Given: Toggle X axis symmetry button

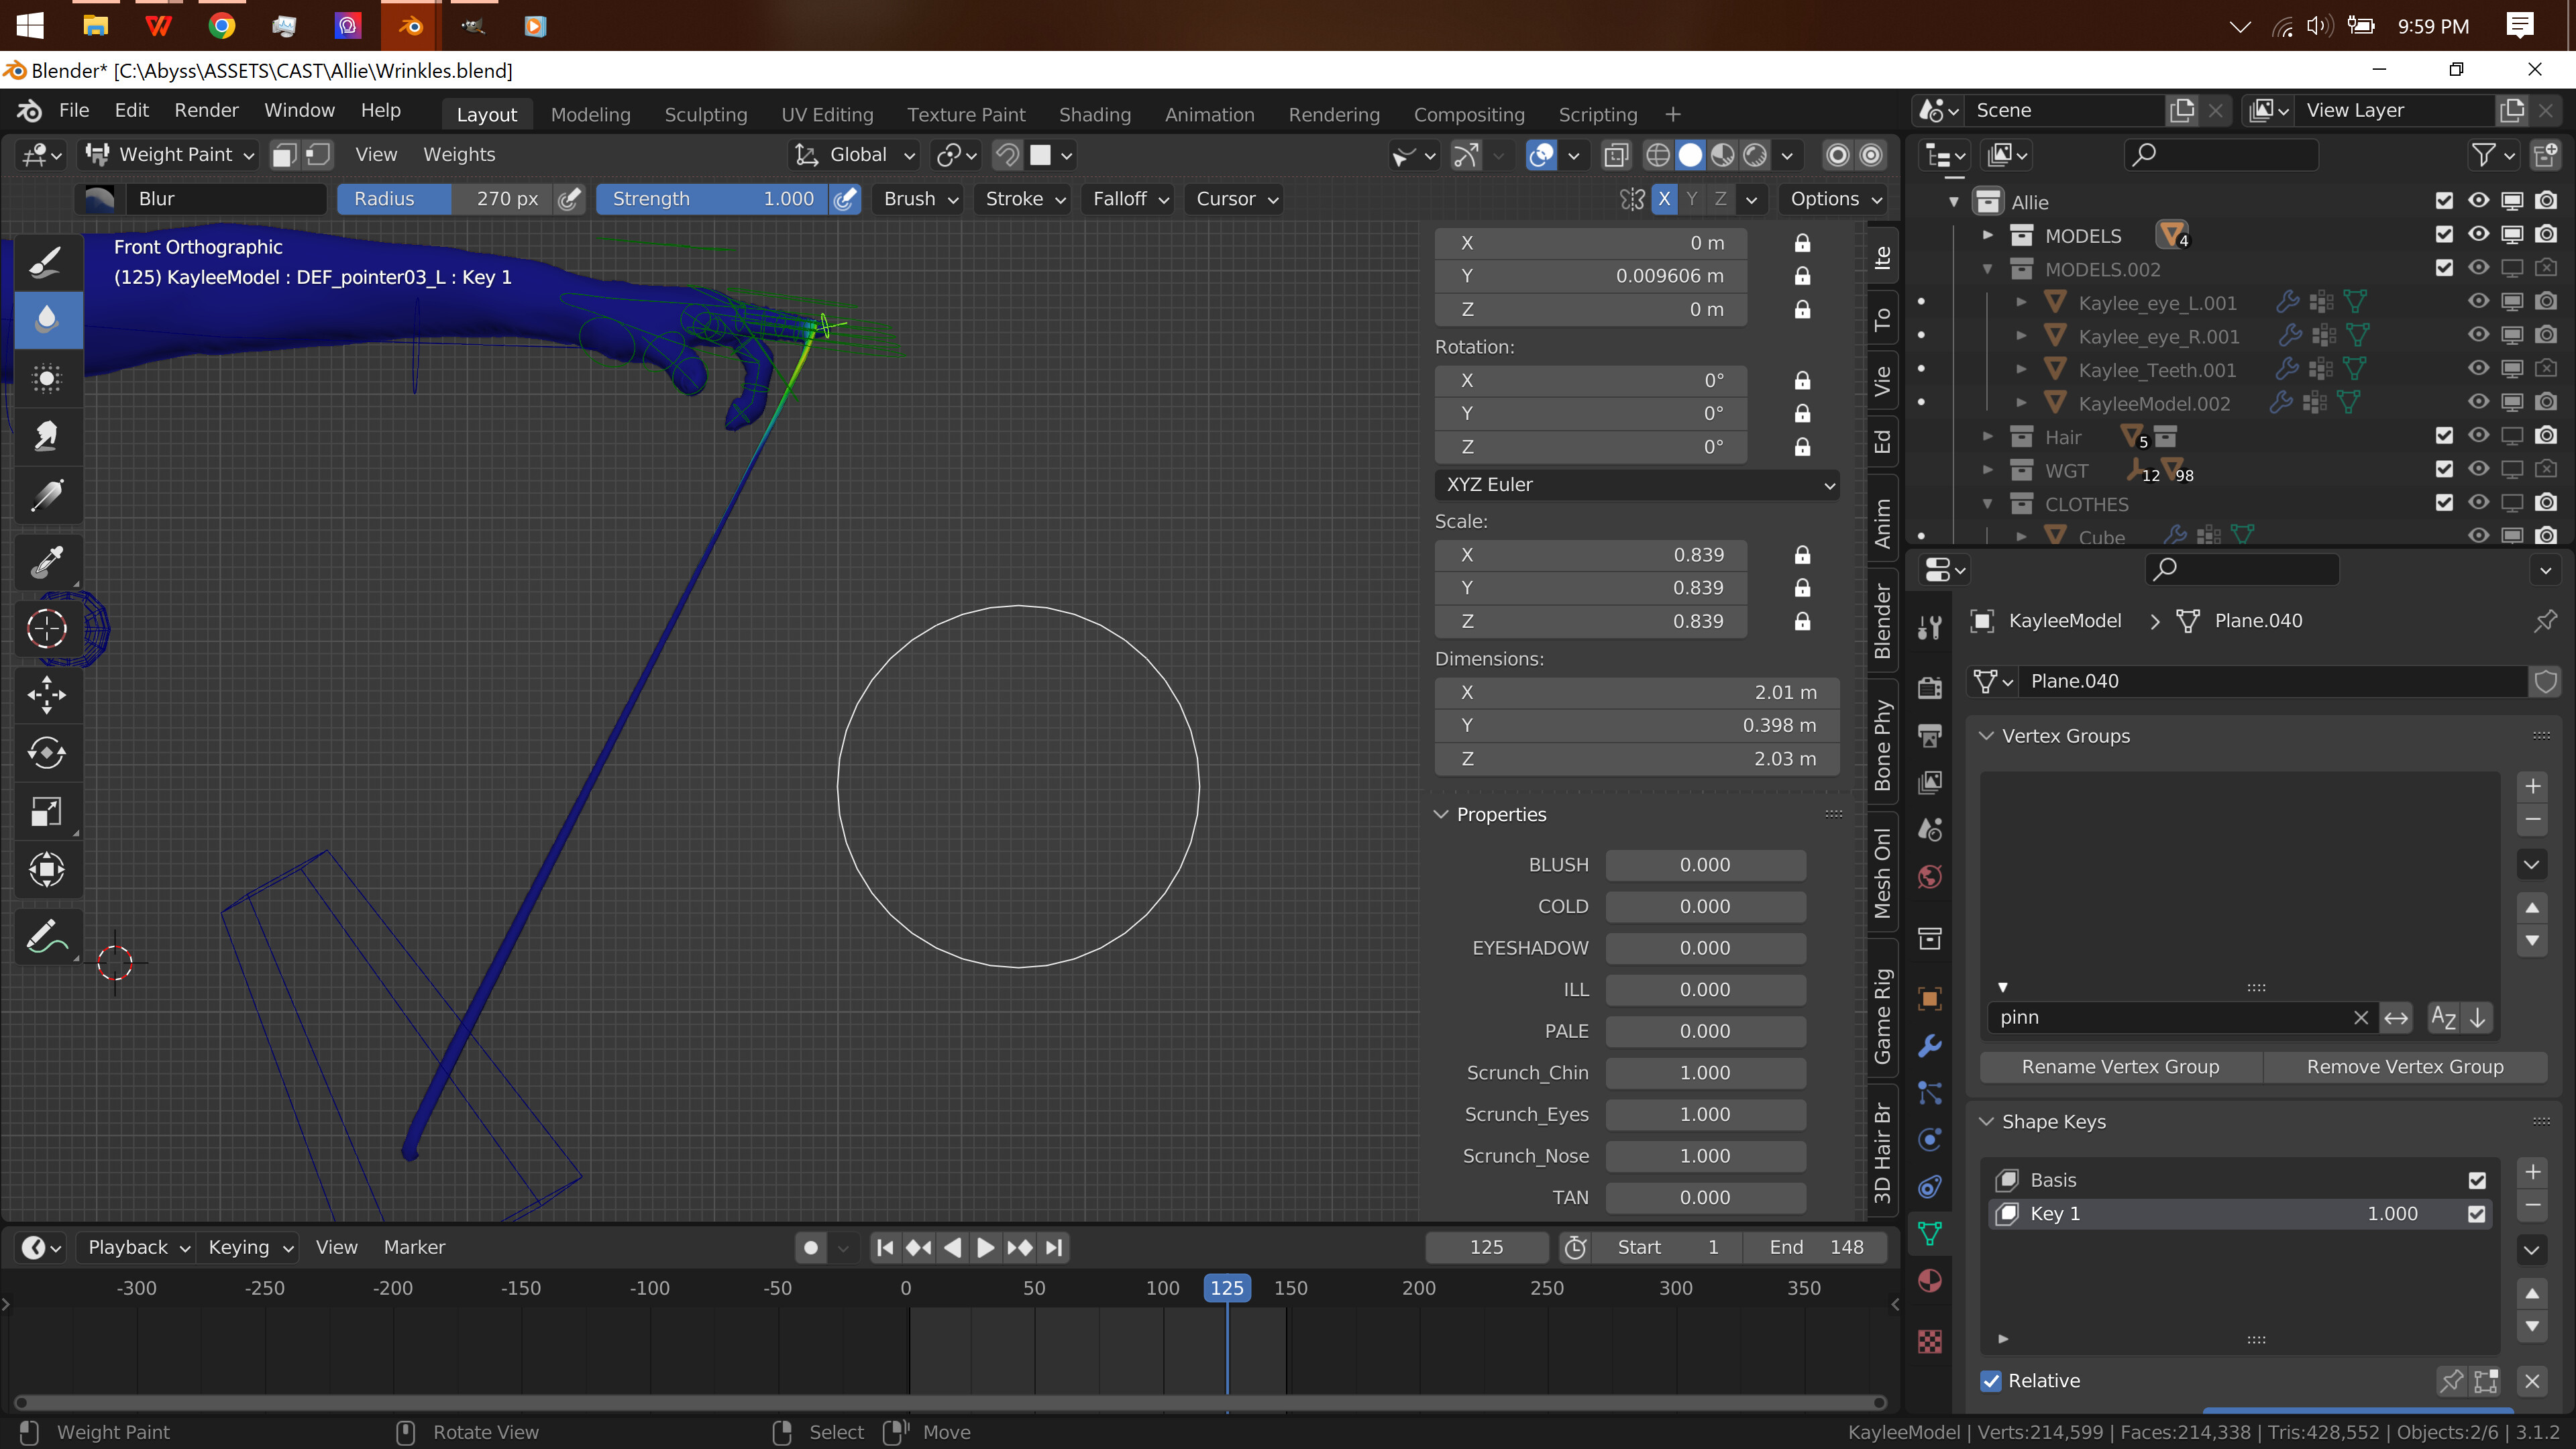Looking at the screenshot, I should click(1664, 199).
